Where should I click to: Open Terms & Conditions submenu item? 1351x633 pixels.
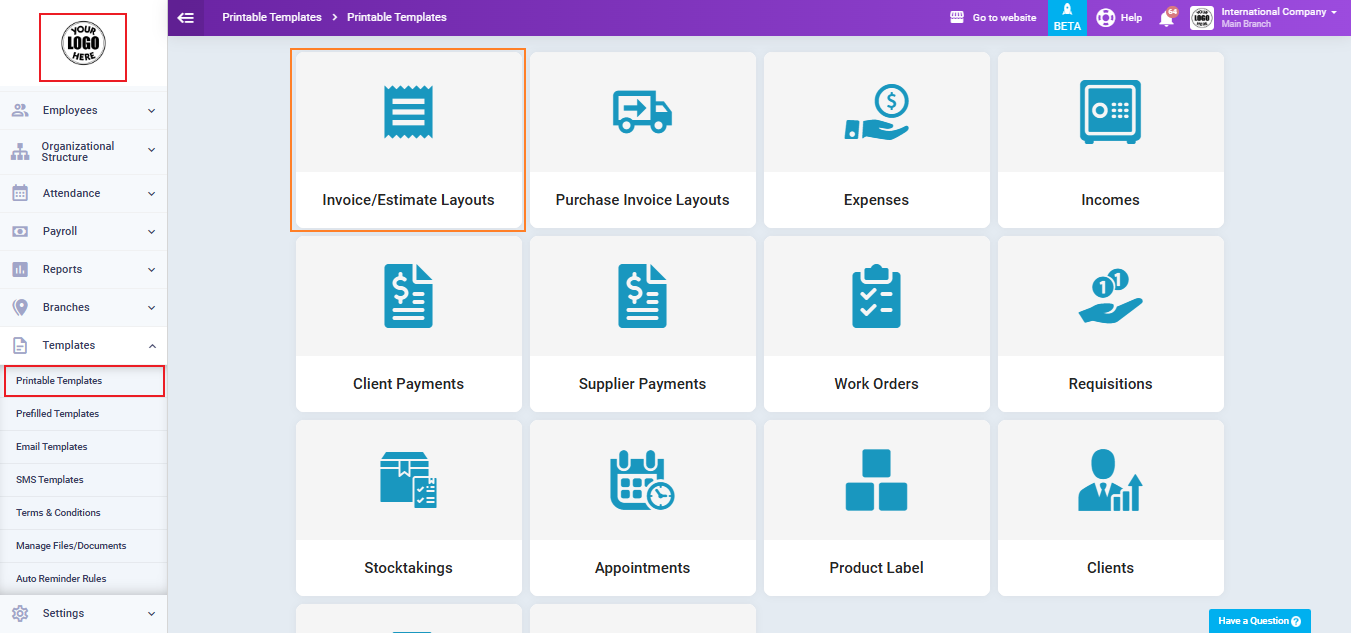coord(84,513)
